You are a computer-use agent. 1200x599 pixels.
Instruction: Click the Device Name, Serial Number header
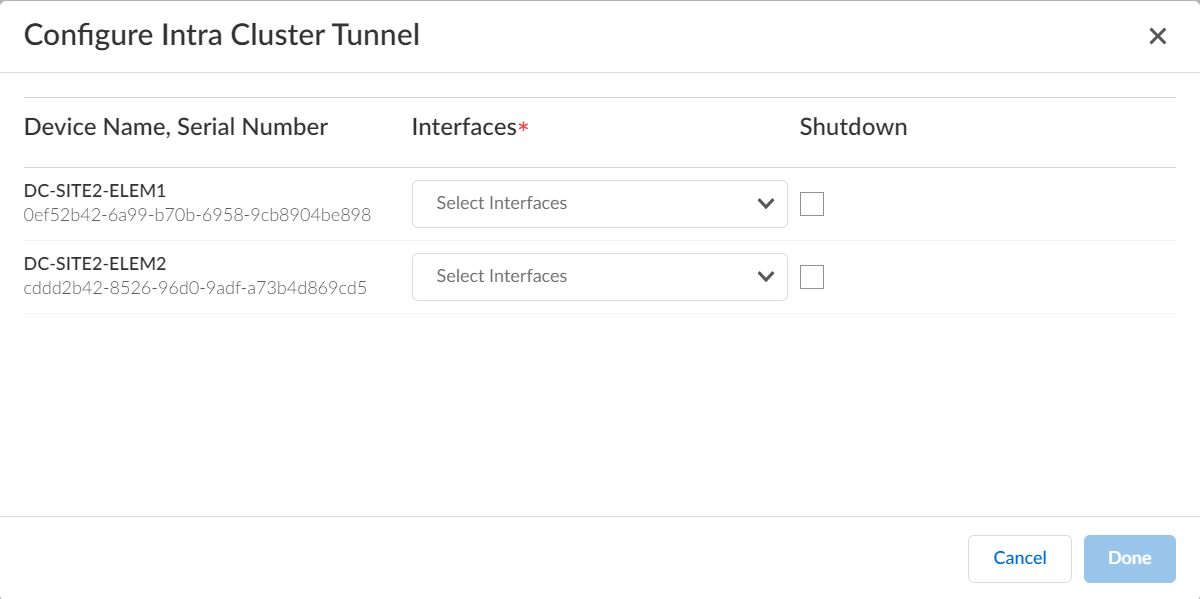[x=176, y=127]
